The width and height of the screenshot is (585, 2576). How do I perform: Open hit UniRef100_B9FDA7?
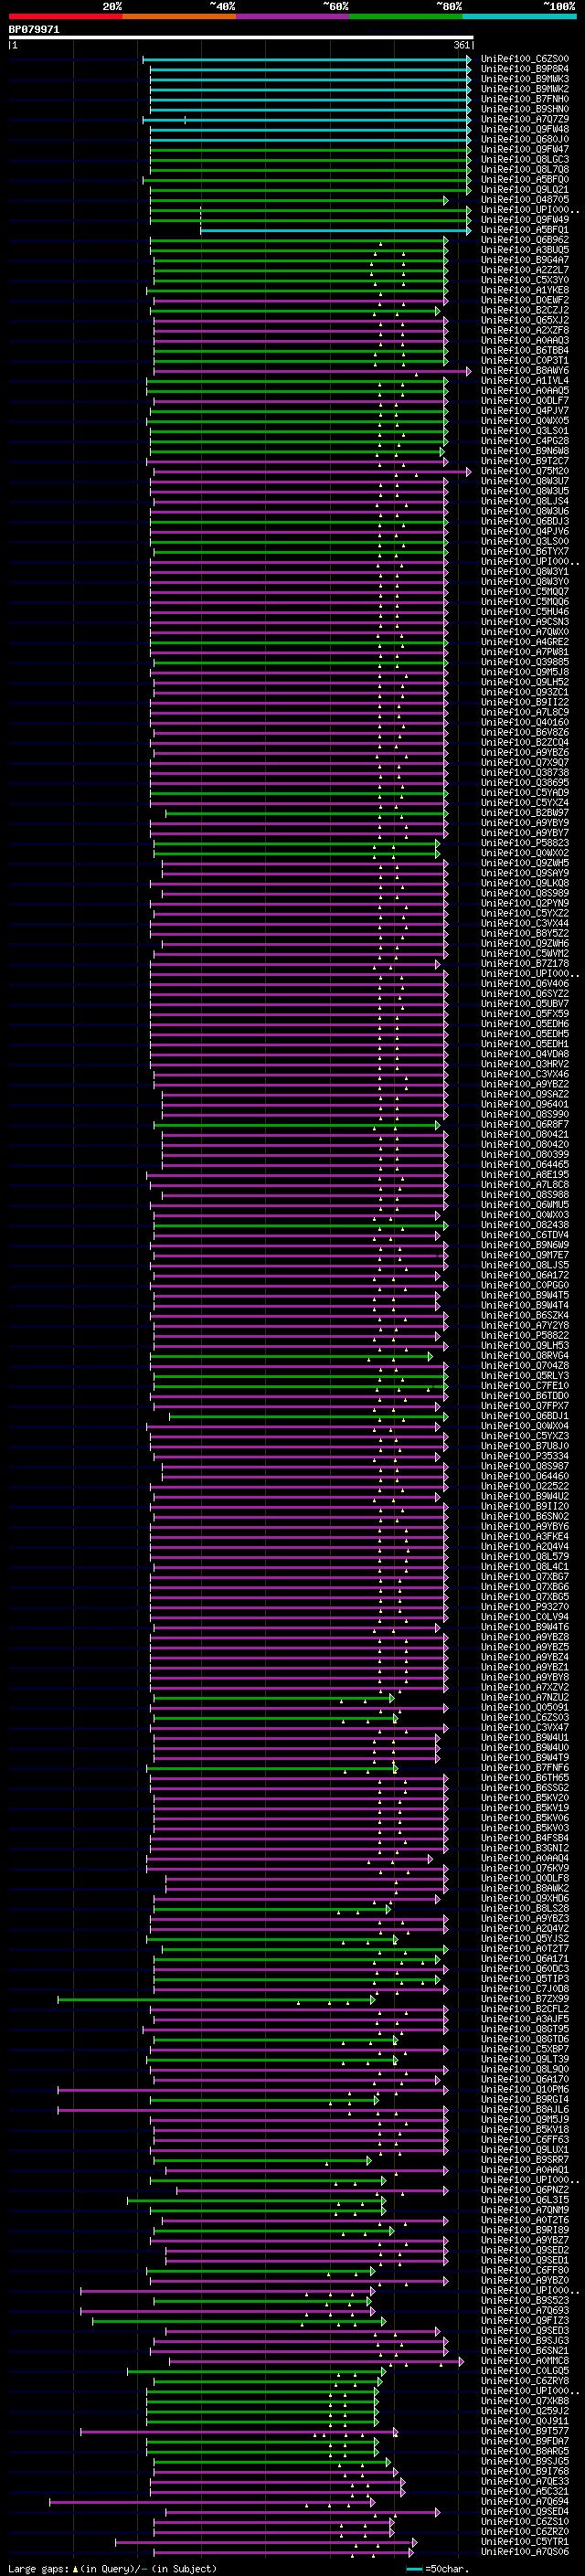point(525,2441)
